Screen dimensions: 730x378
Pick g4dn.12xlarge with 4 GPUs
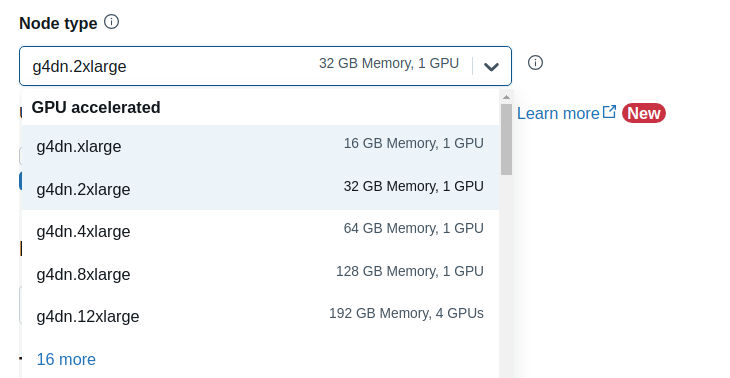[260, 317]
